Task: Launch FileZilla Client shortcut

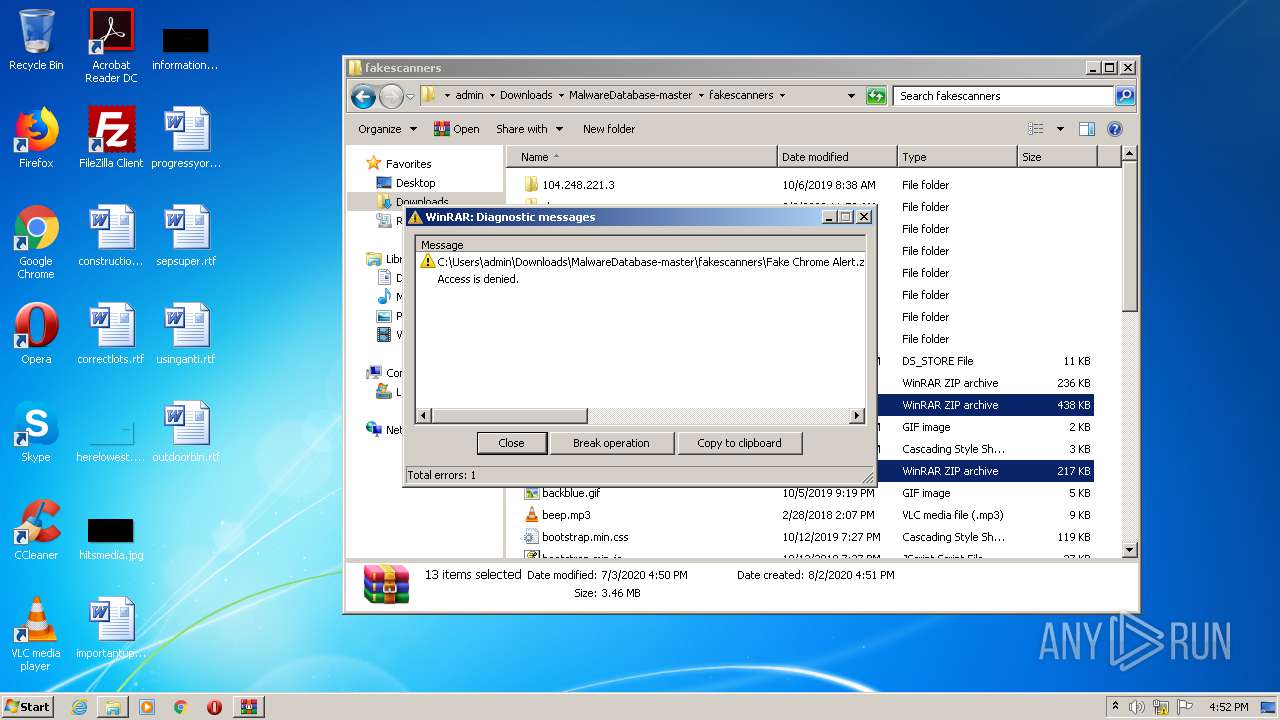Action: pyautogui.click(x=111, y=138)
